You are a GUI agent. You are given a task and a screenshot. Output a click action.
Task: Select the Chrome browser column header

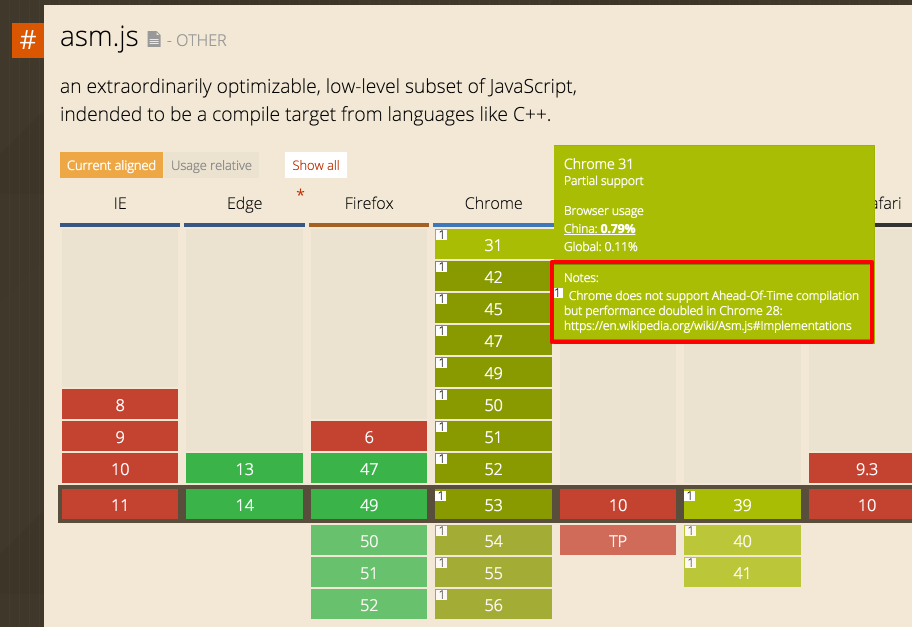pyautogui.click(x=493, y=204)
